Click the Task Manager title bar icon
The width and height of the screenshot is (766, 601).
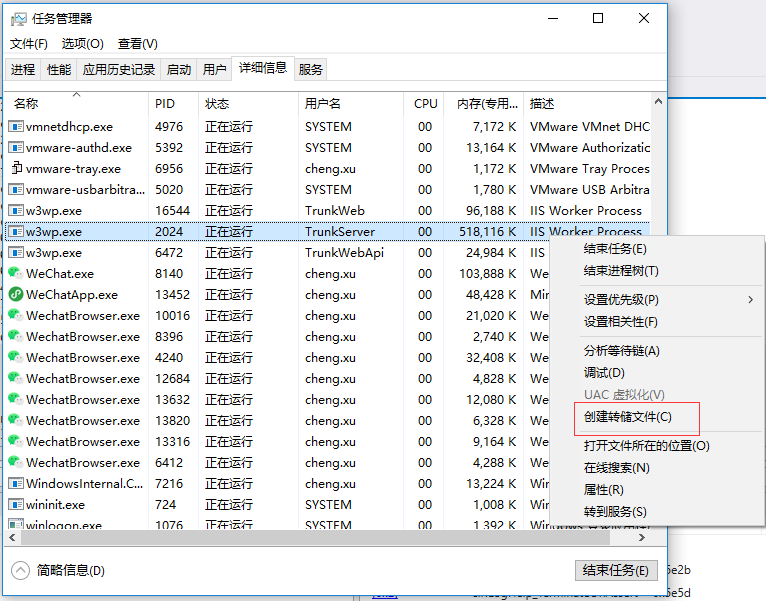click(19, 19)
